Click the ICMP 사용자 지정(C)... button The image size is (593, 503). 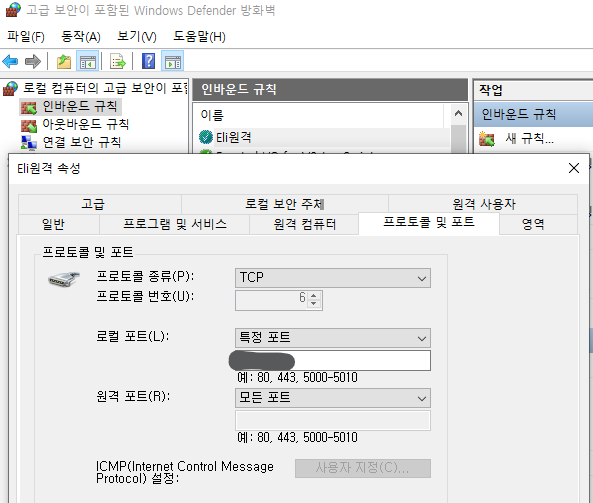pyautogui.click(x=363, y=468)
